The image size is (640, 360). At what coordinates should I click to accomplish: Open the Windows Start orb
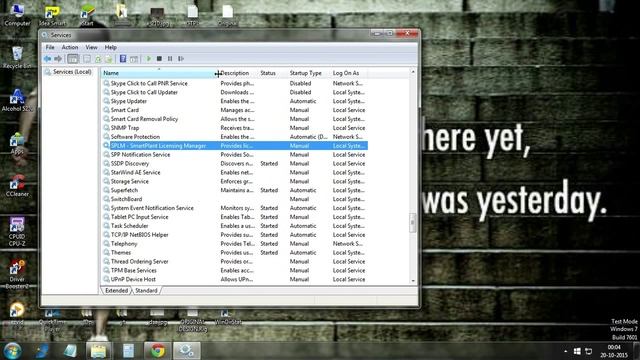[x=12, y=351]
